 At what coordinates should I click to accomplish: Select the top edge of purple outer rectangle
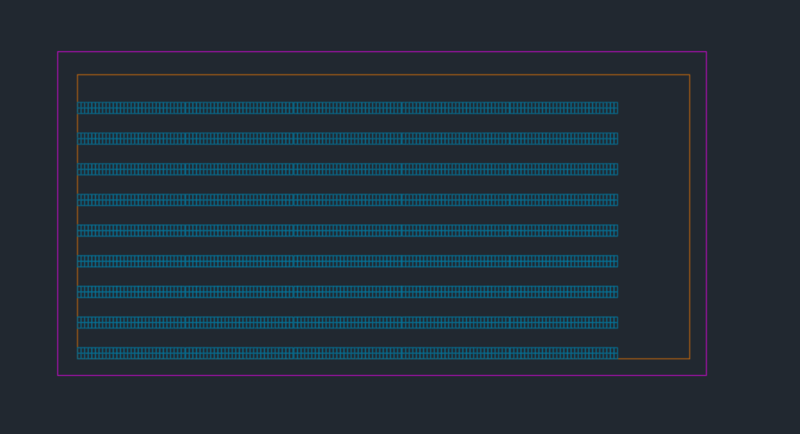click(382, 52)
